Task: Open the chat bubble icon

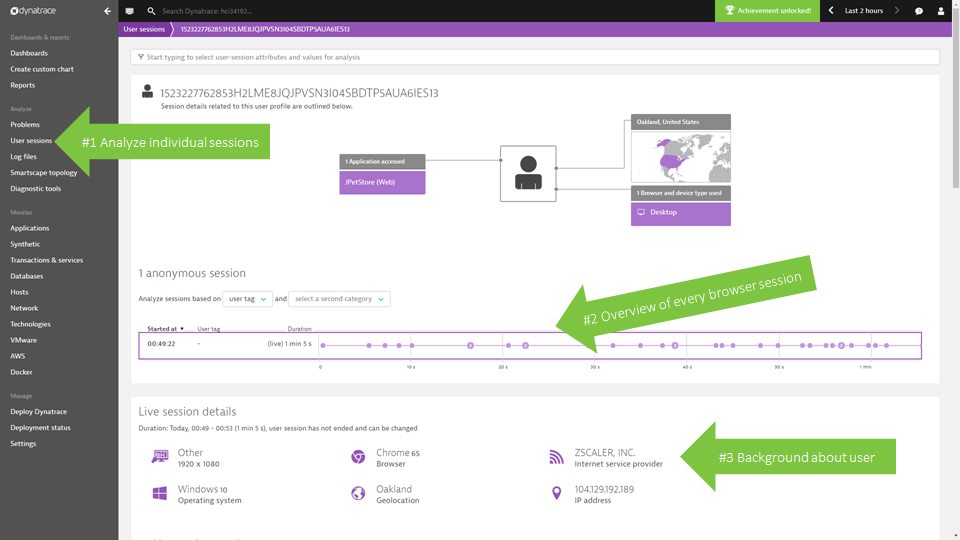Action: 919,11
